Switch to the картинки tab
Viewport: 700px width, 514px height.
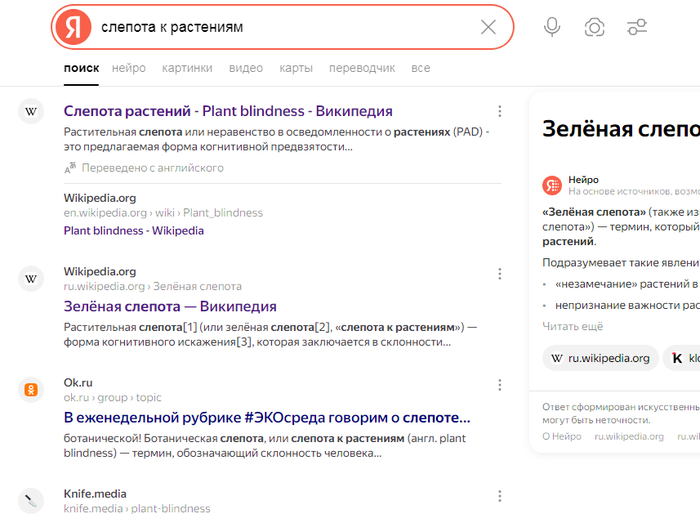(187, 68)
